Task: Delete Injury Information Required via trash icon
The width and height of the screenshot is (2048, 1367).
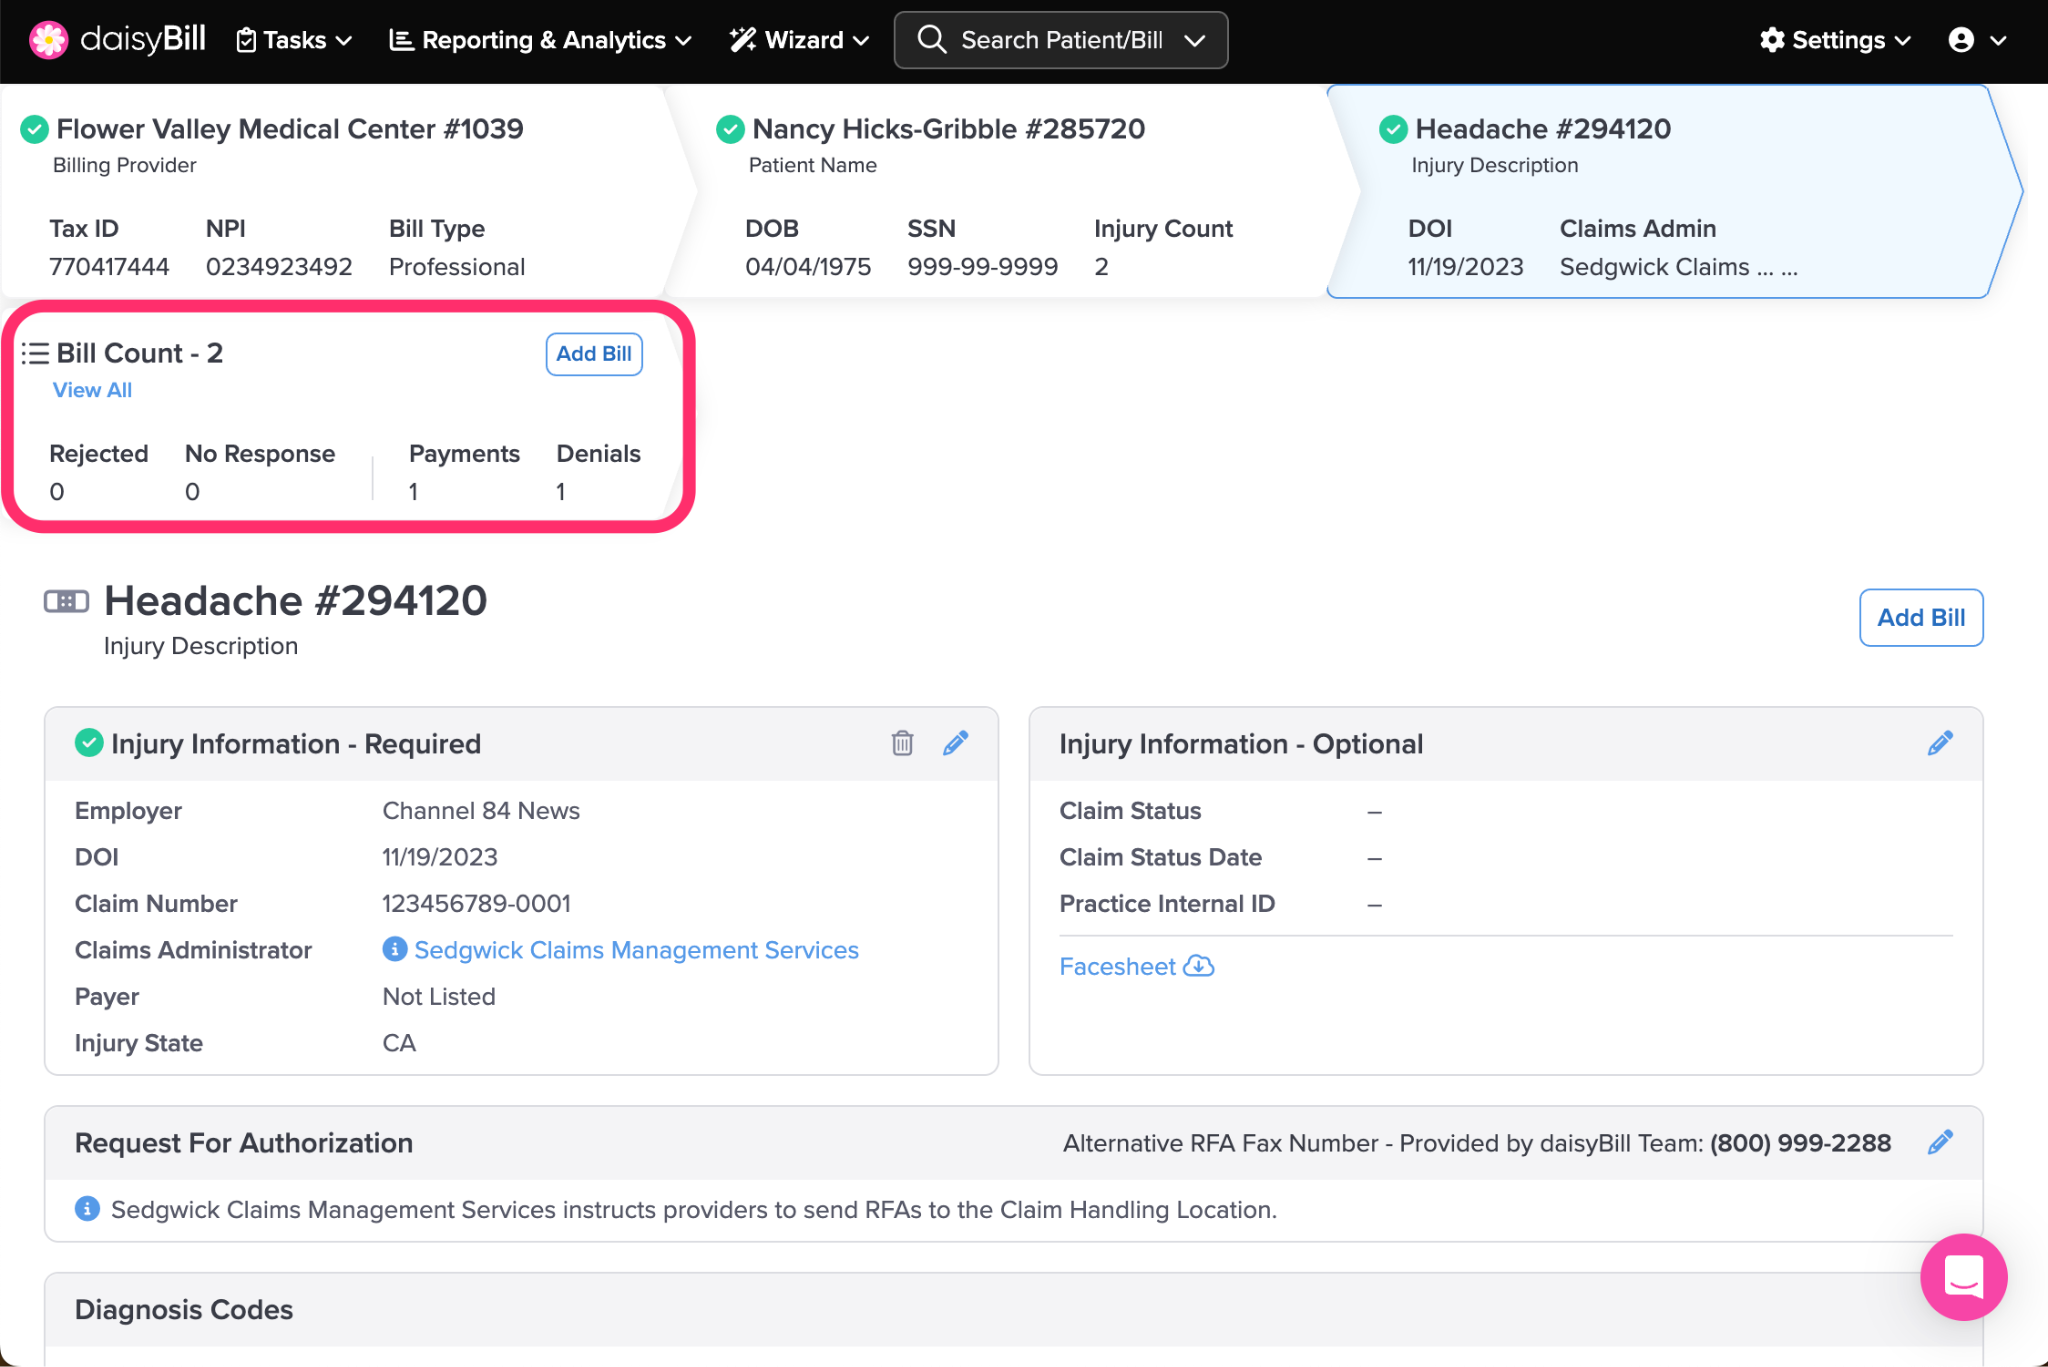Action: tap(902, 743)
